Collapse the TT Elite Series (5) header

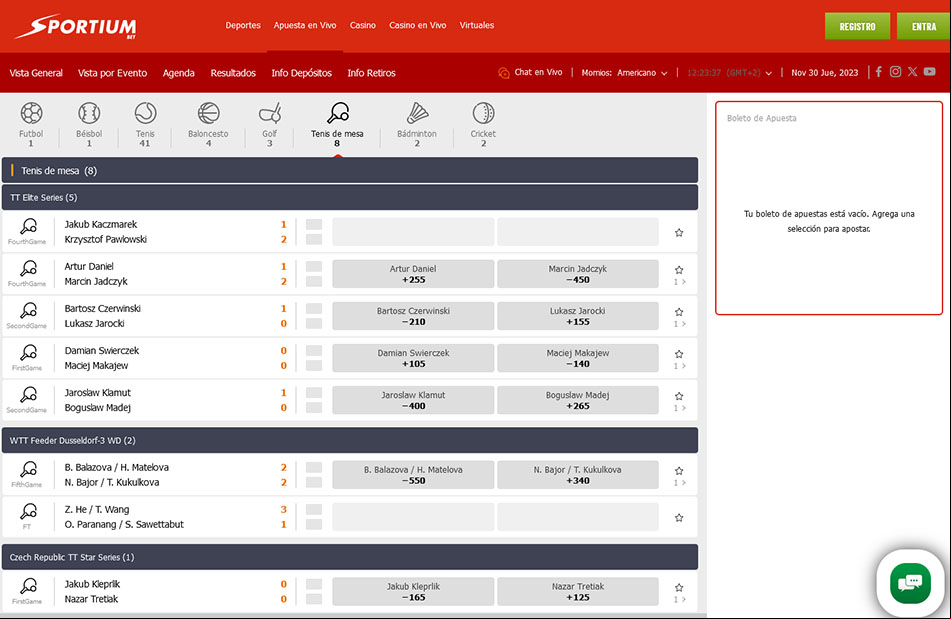coord(350,198)
